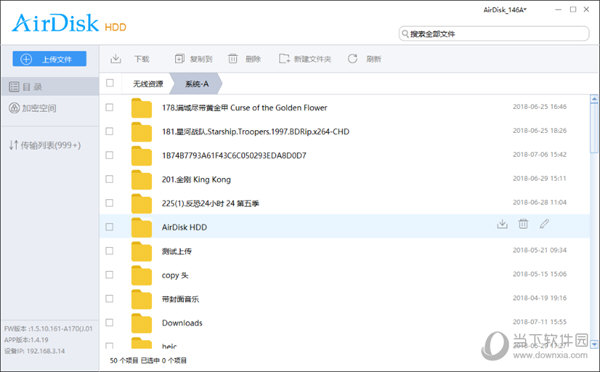Click the '1B74B7793A61F43C6C050293EDA8D0D7' name
600x372 pixels.
234,155
